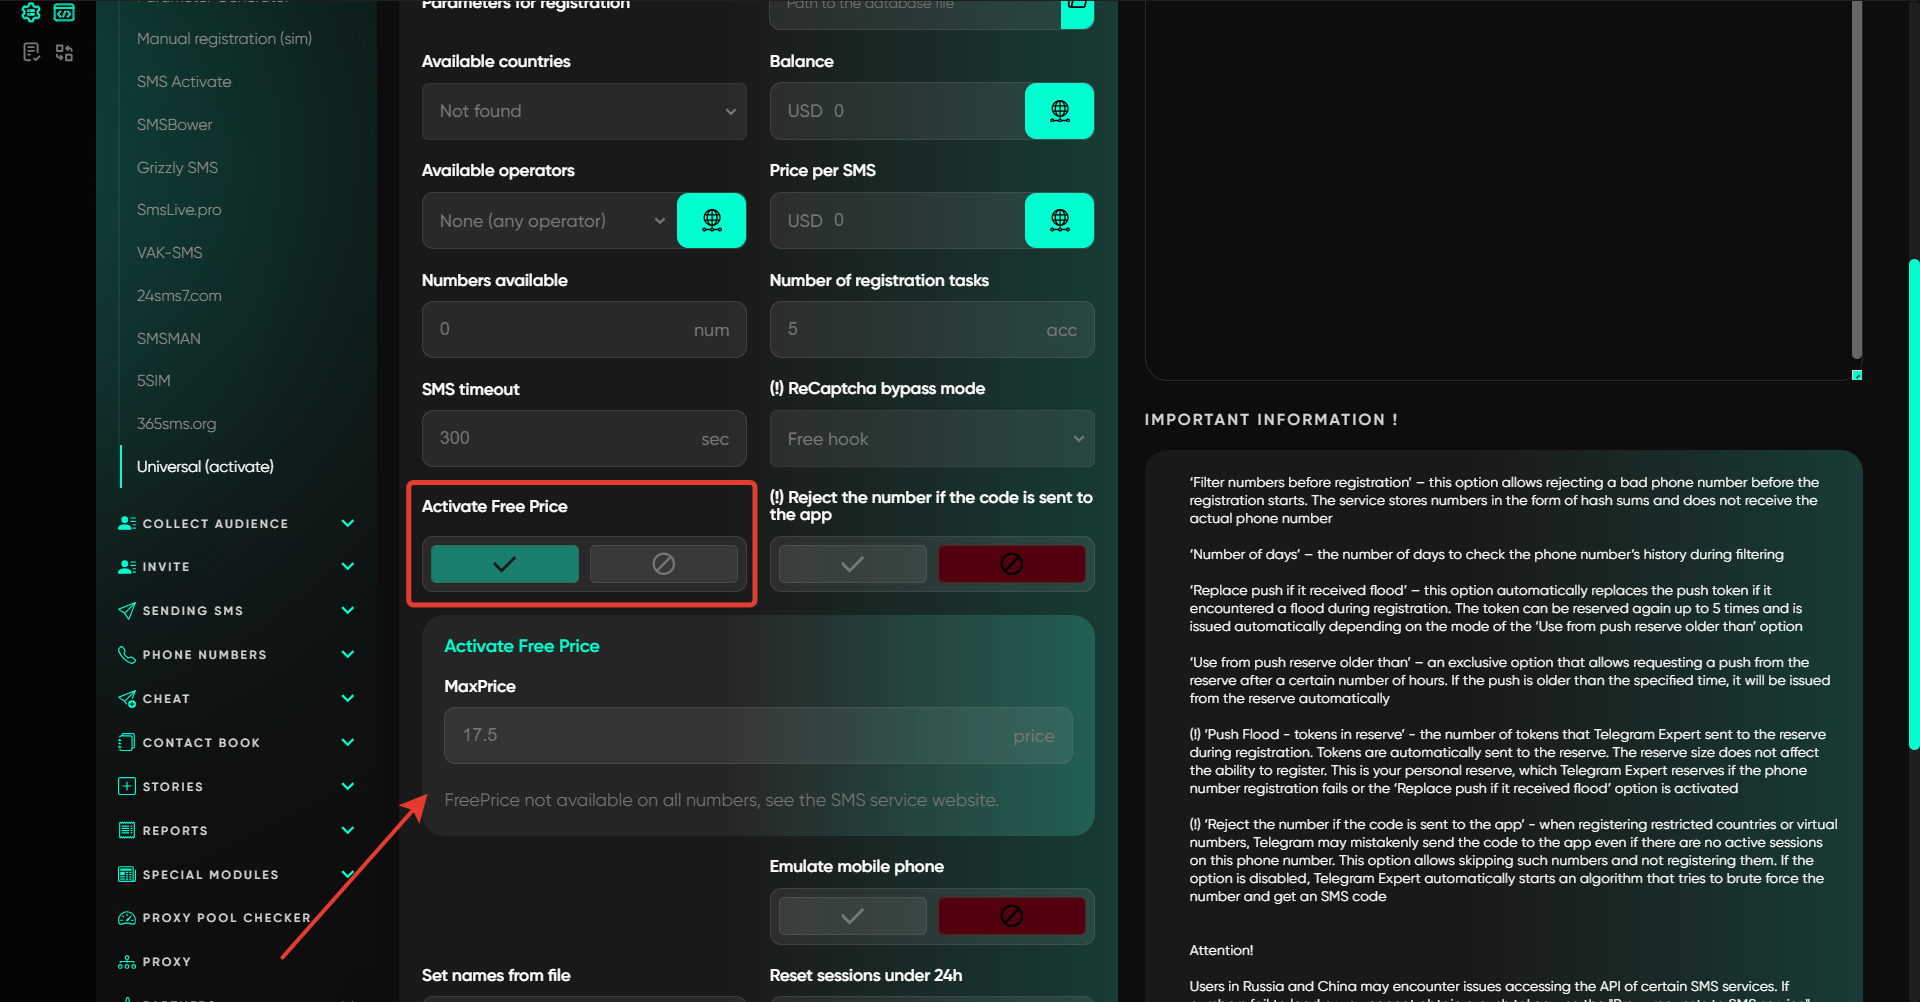Screen dimensions: 1920x1002
Task: Open the ReCaptcha bypass mode dropdown
Action: 931,439
